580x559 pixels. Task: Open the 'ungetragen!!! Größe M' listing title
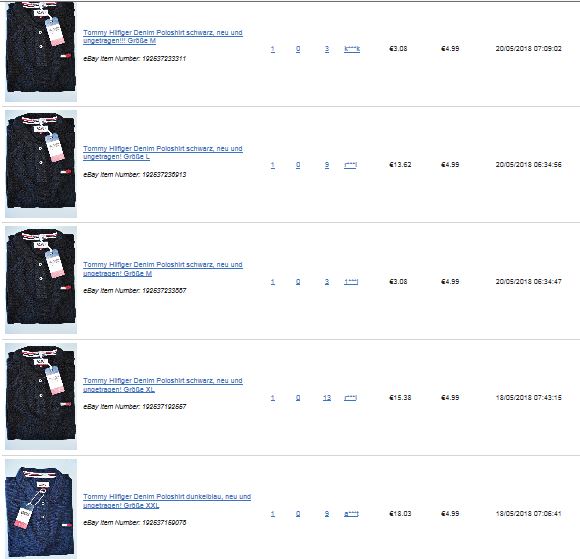coord(163,36)
